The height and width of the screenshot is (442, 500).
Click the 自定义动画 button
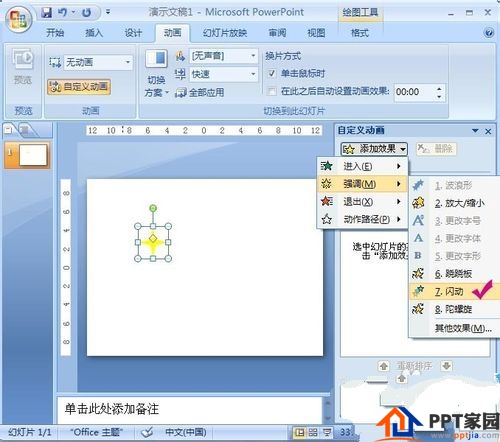tap(79, 87)
